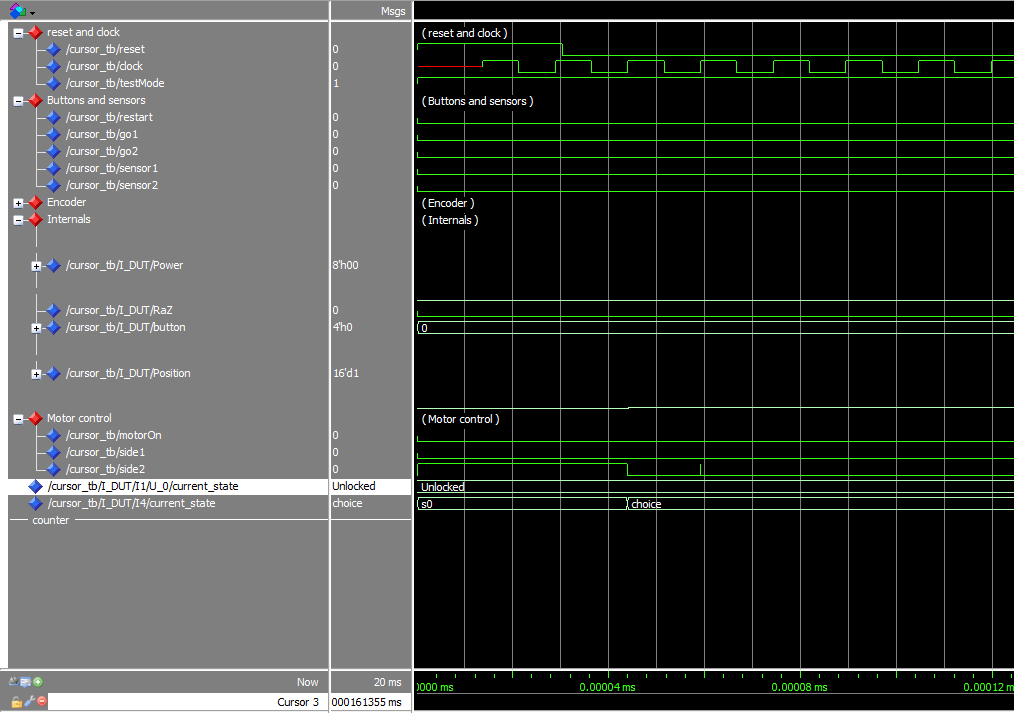The image size is (1014, 713).
Task: Toggle the second icon in the Now row
Action: (x=26, y=682)
